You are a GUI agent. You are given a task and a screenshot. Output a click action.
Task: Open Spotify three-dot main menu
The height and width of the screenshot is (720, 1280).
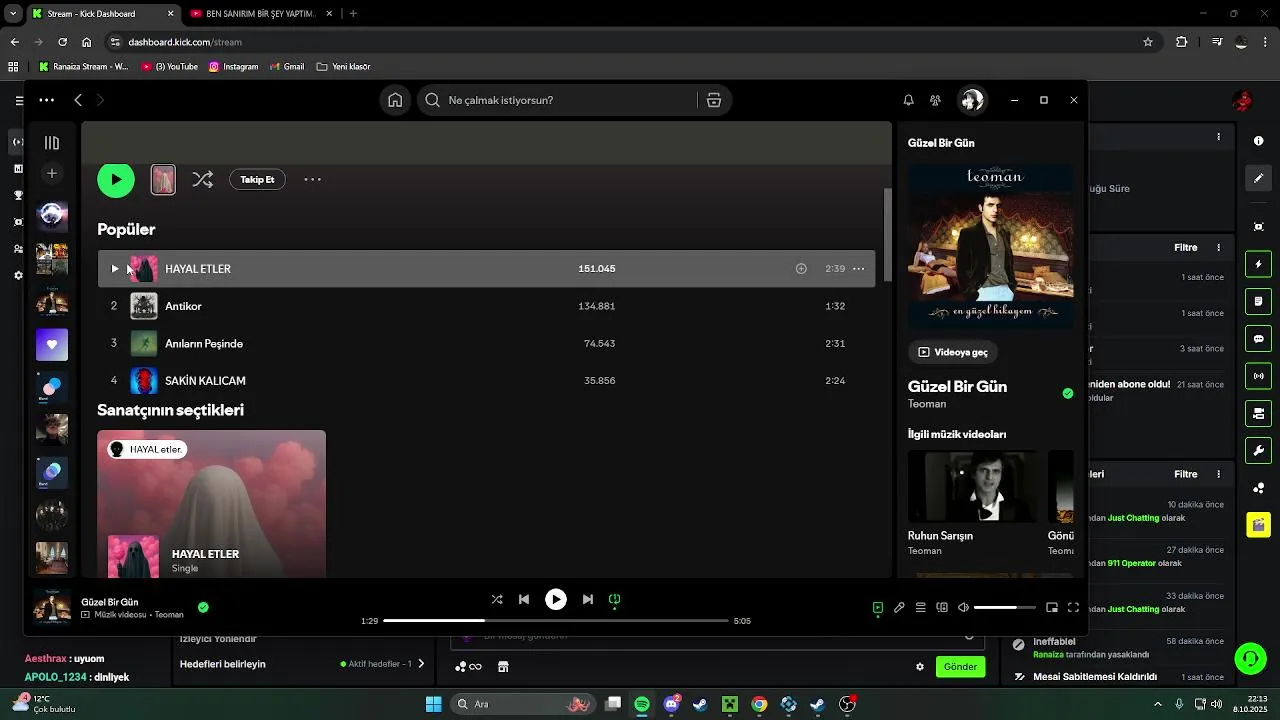click(47, 100)
